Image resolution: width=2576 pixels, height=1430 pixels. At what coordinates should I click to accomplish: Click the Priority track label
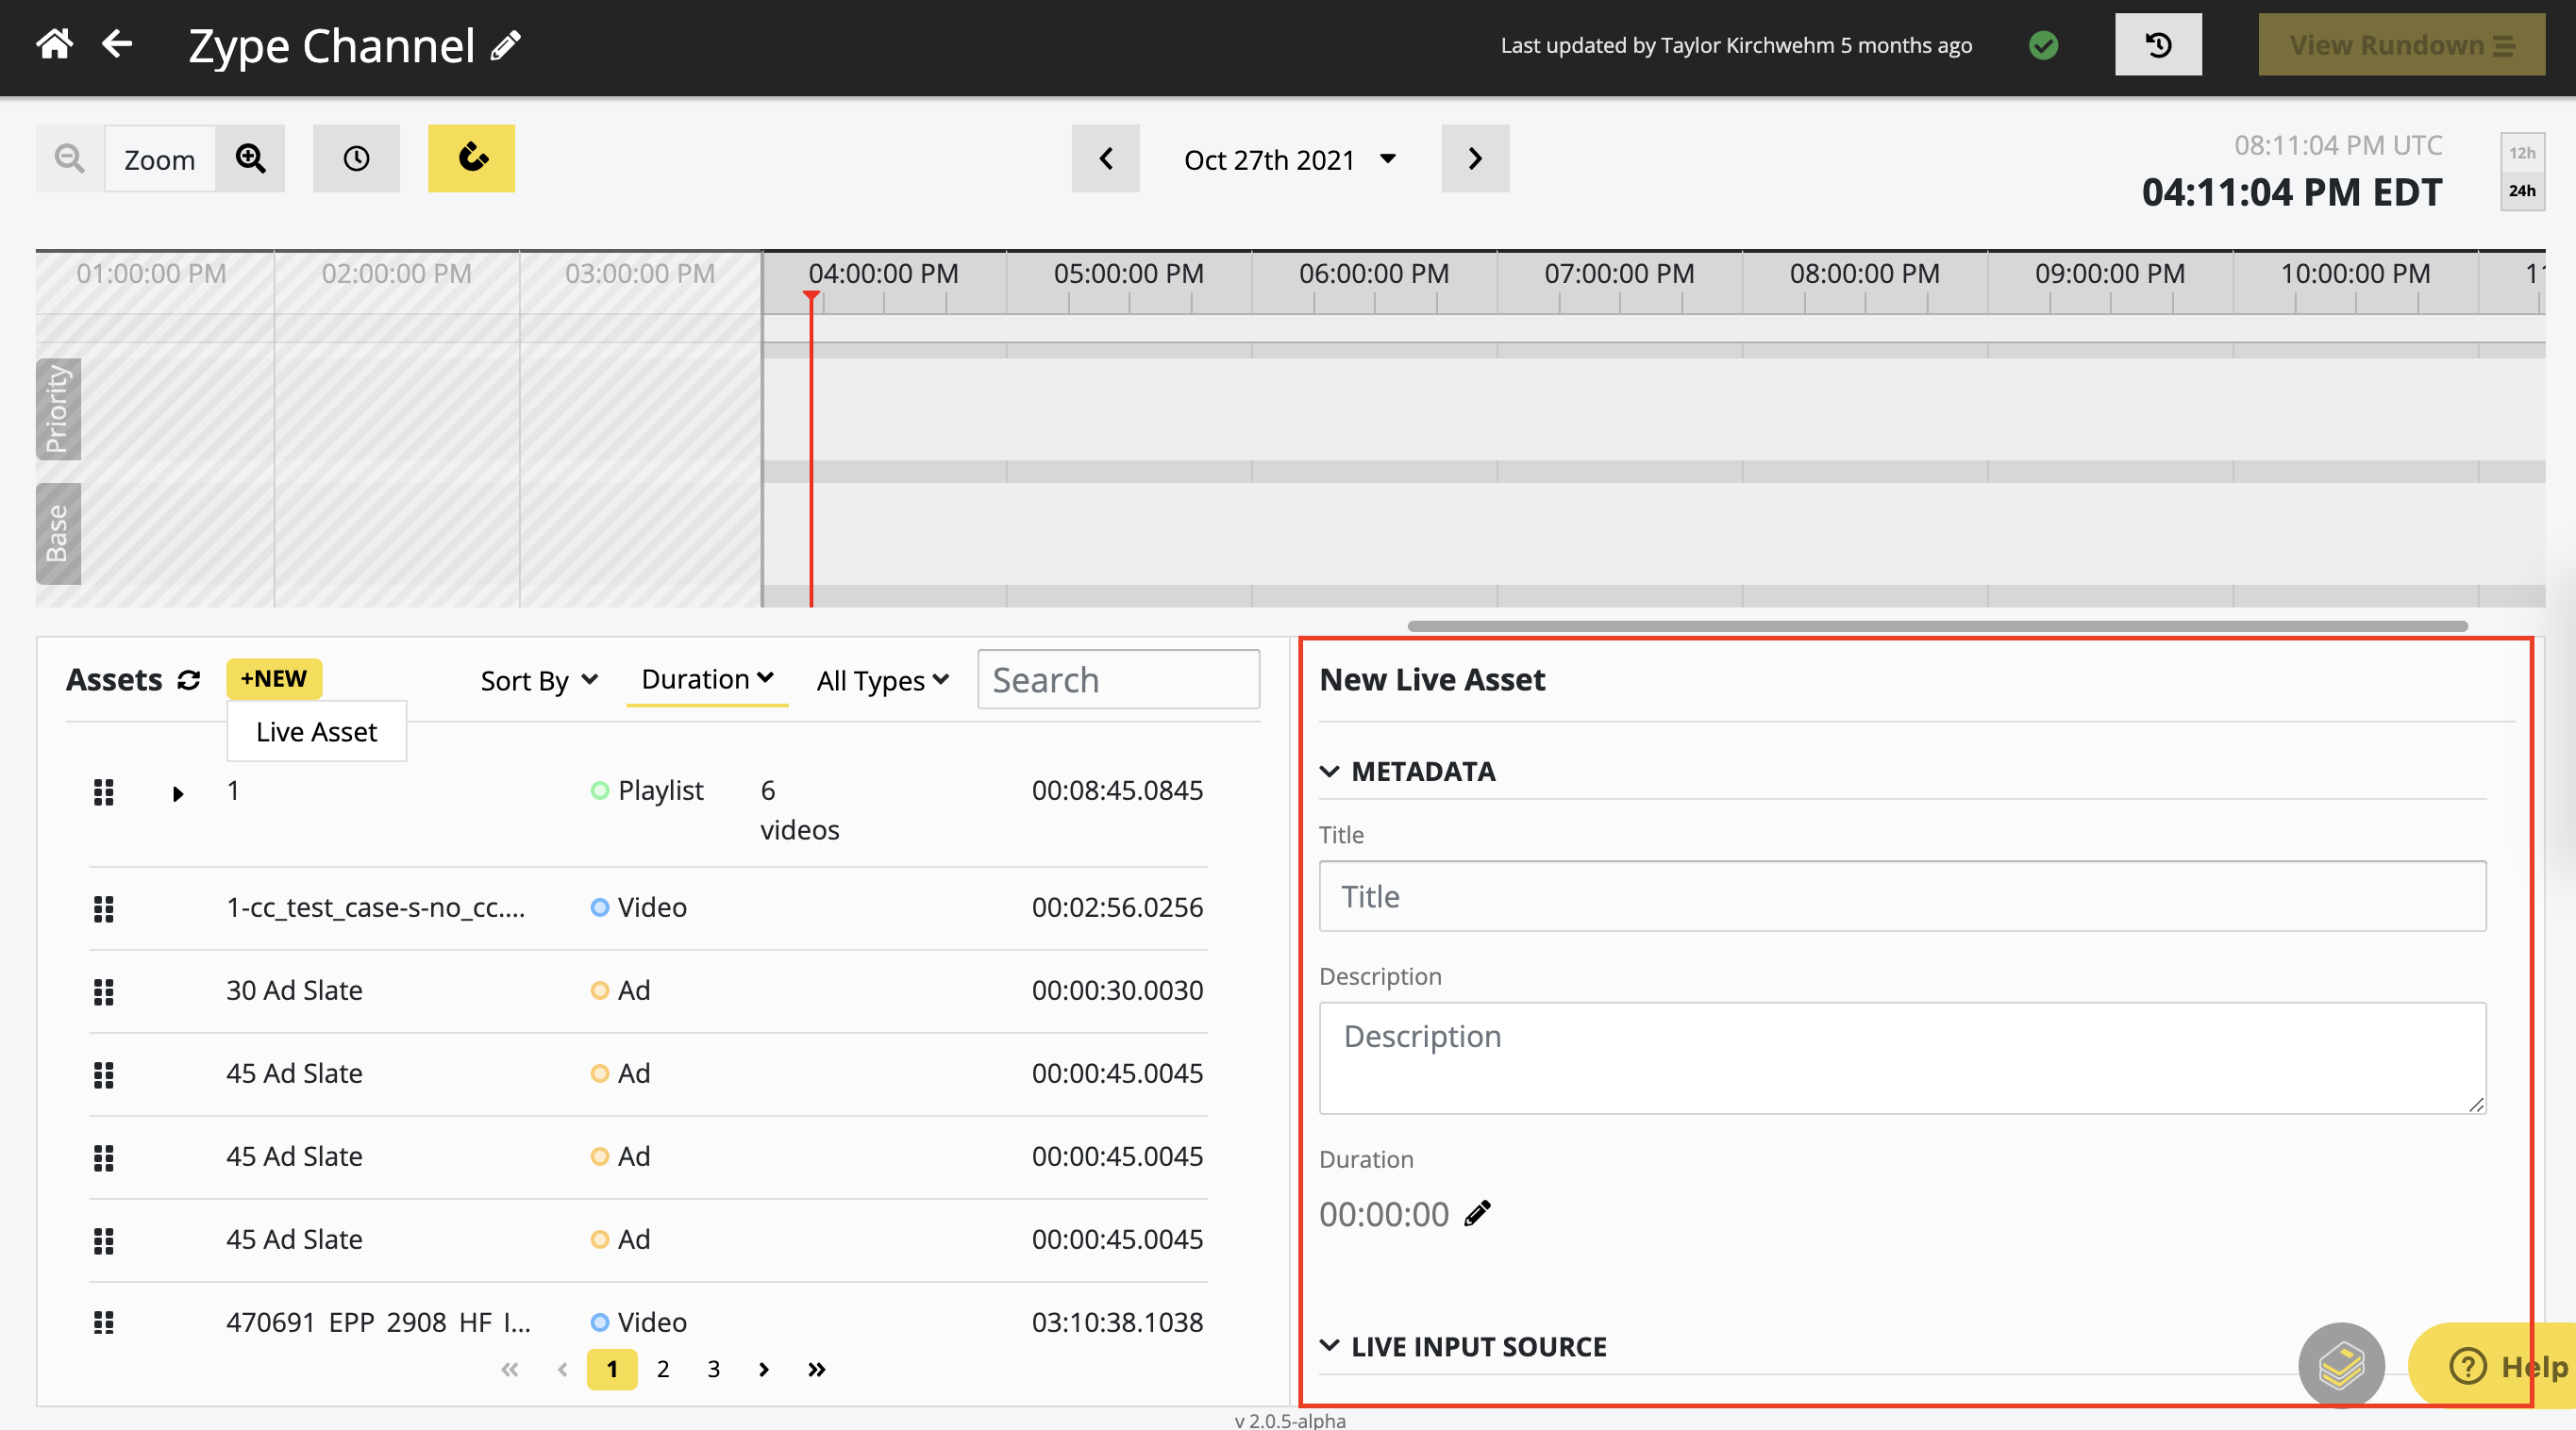[x=58, y=409]
